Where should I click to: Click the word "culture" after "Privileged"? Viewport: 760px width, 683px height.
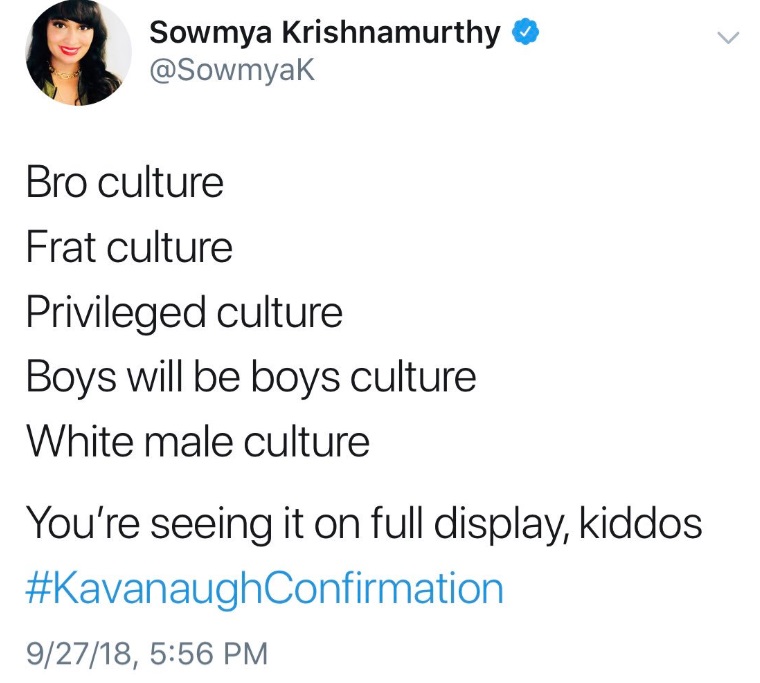[x=275, y=313]
